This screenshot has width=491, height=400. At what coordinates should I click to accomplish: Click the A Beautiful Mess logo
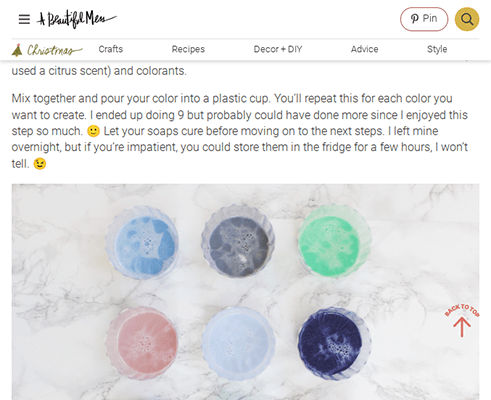77,19
